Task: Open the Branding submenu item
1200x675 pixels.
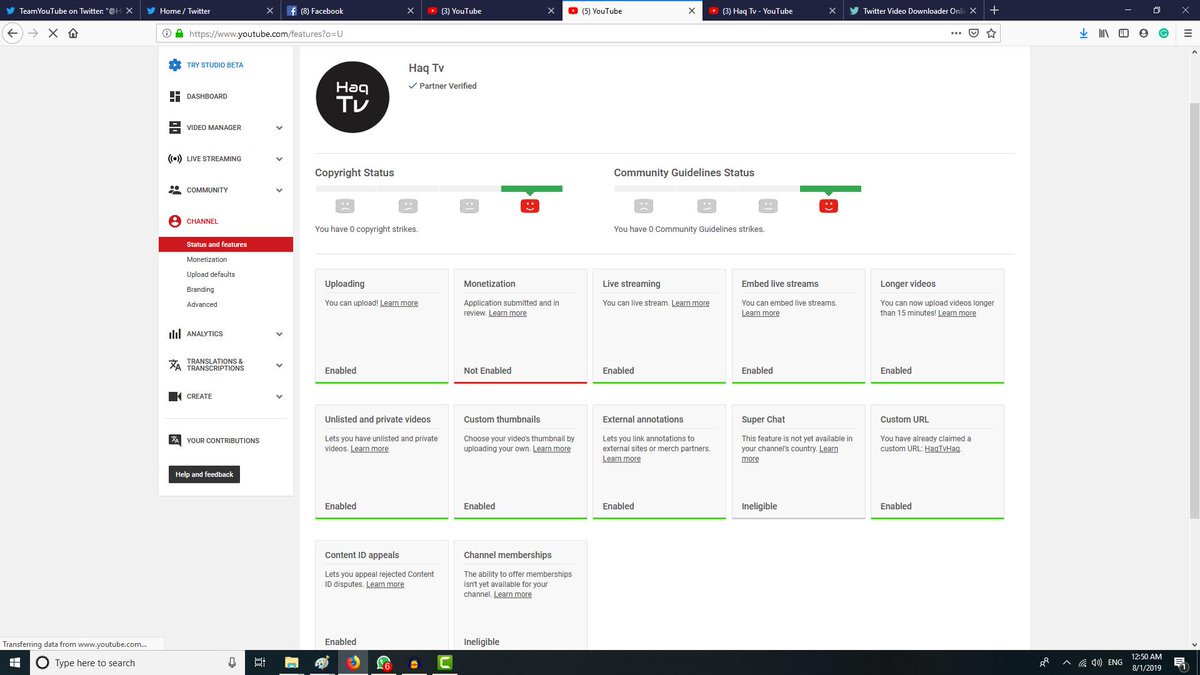Action: 200,289
